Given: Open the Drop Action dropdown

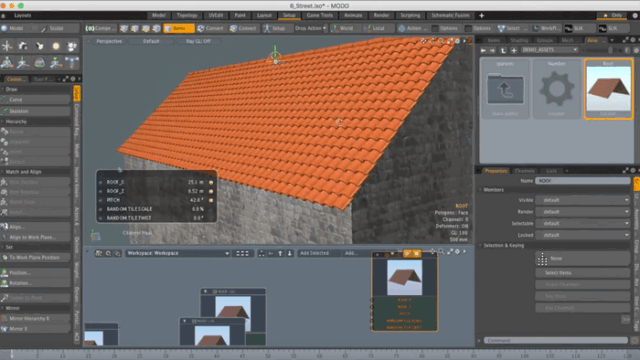Looking at the screenshot, I should click(x=311, y=28).
